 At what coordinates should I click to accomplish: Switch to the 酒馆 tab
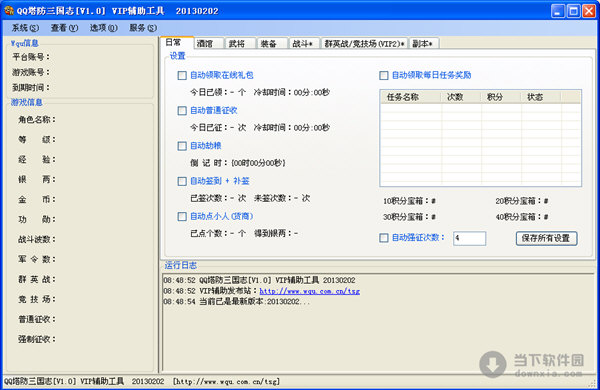pyautogui.click(x=209, y=44)
